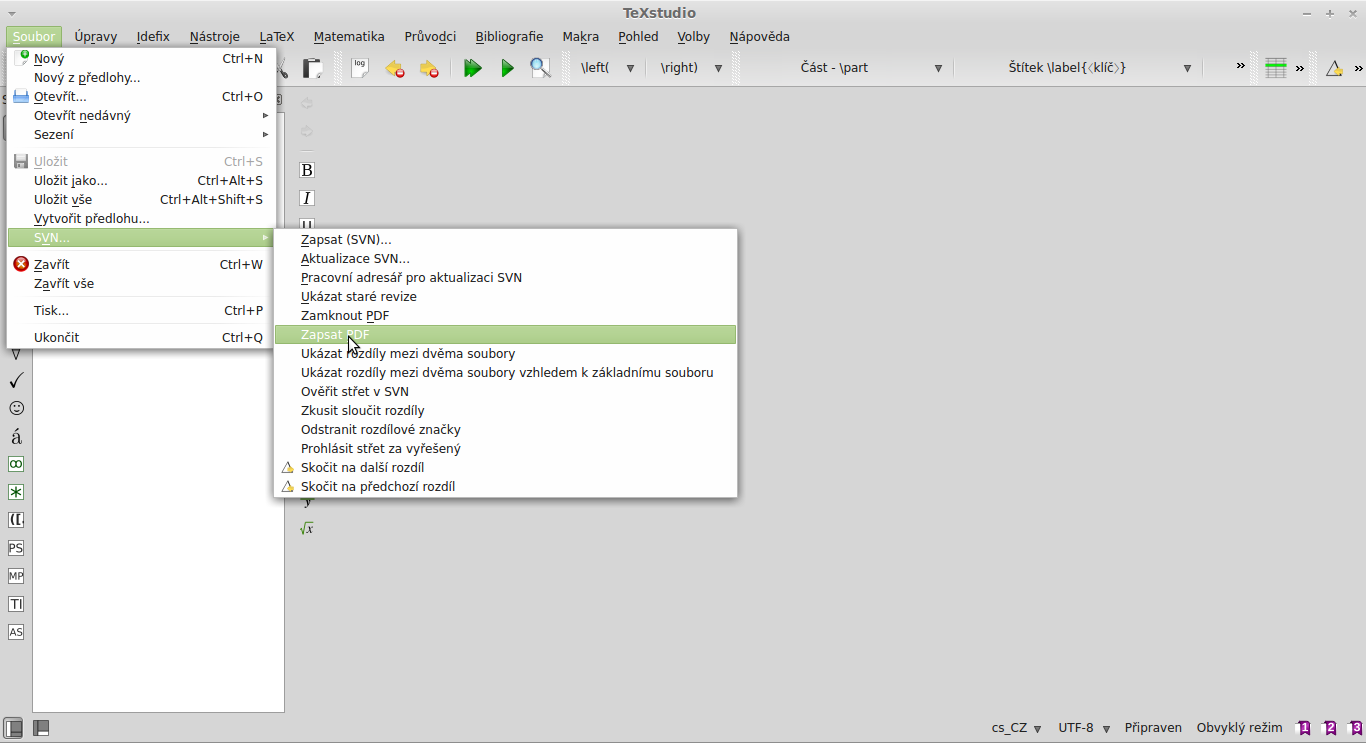Open the cs_CZ language dropdown
Image resolution: width=1366 pixels, height=743 pixels.
pos(1017,728)
